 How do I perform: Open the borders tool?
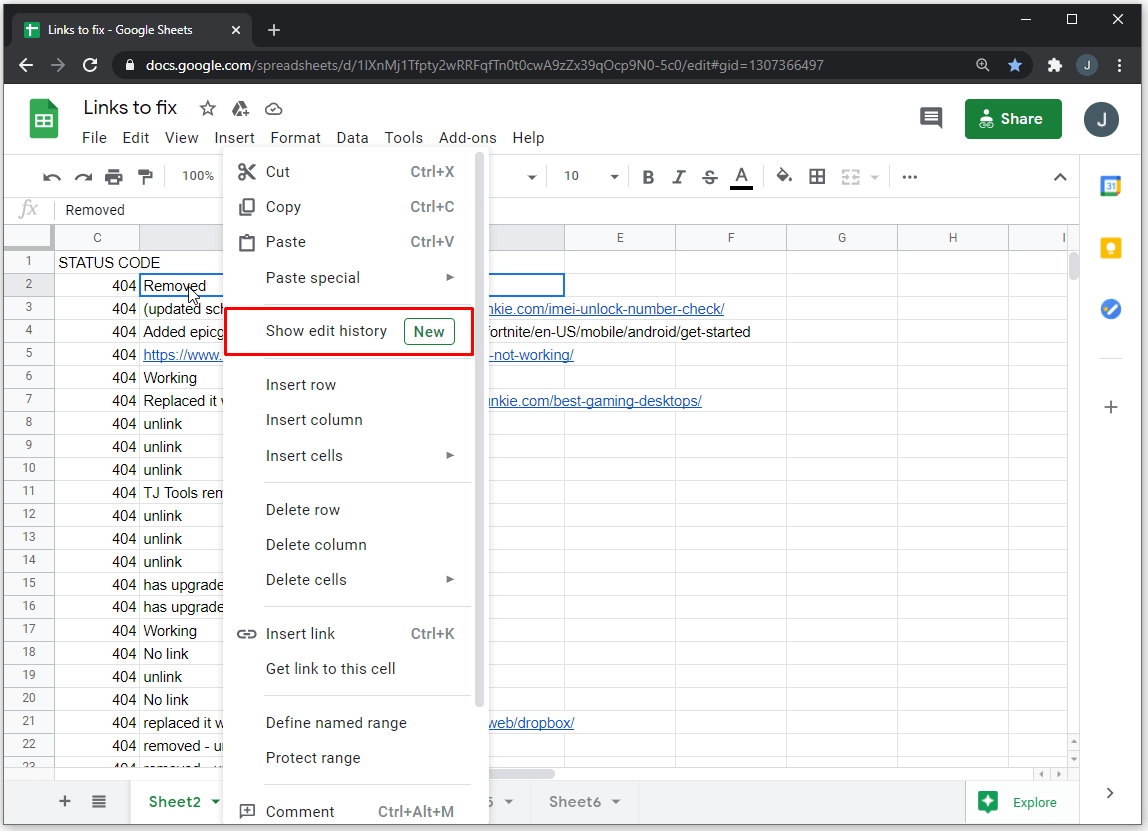[817, 177]
